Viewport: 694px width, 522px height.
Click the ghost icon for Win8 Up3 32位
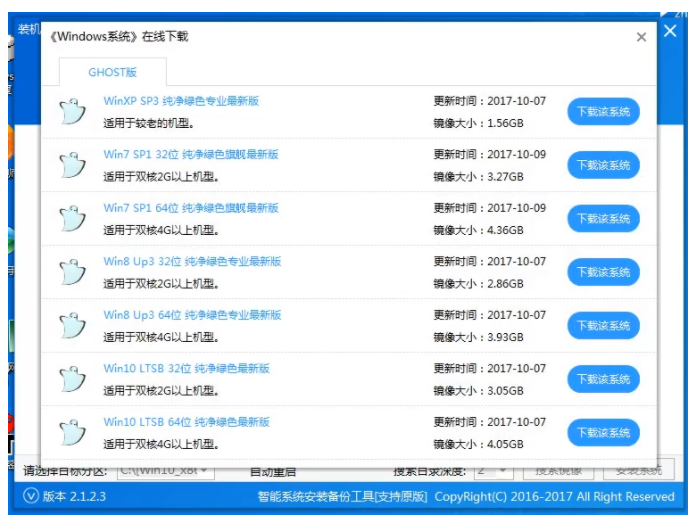pyautogui.click(x=72, y=272)
